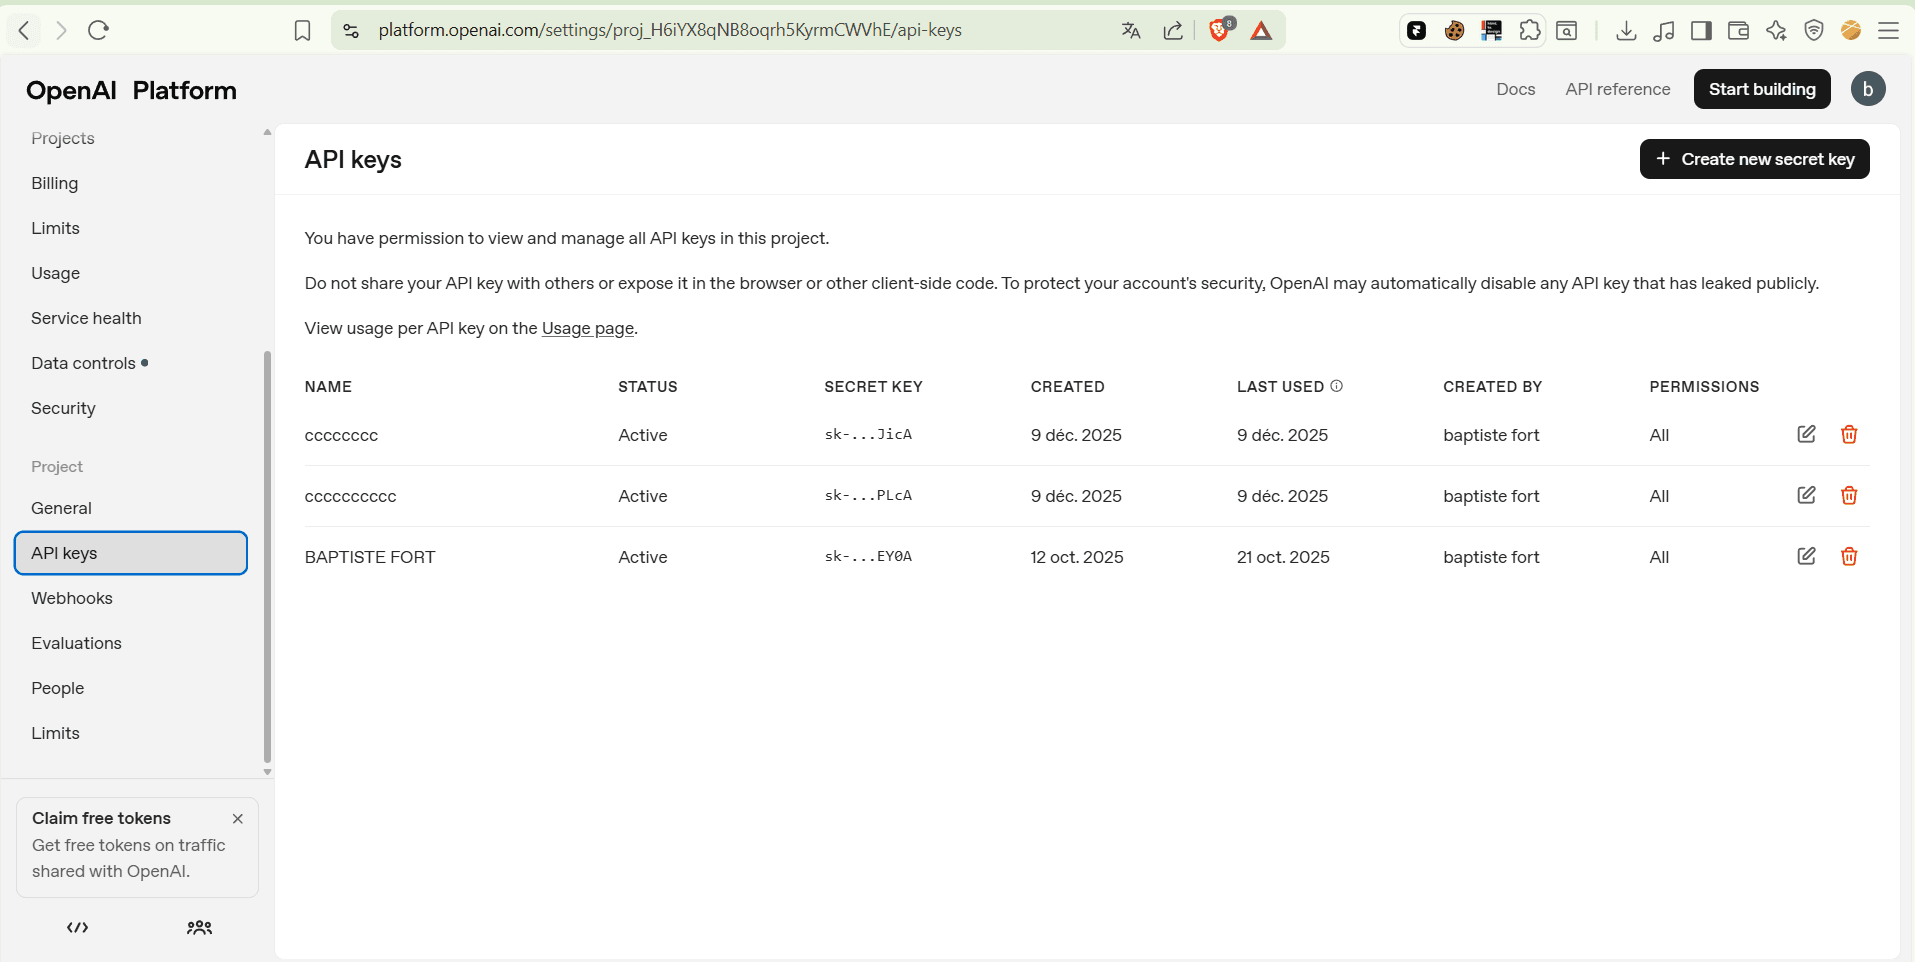Open organization Limits above Usage
The height and width of the screenshot is (962, 1915).
pos(55,228)
